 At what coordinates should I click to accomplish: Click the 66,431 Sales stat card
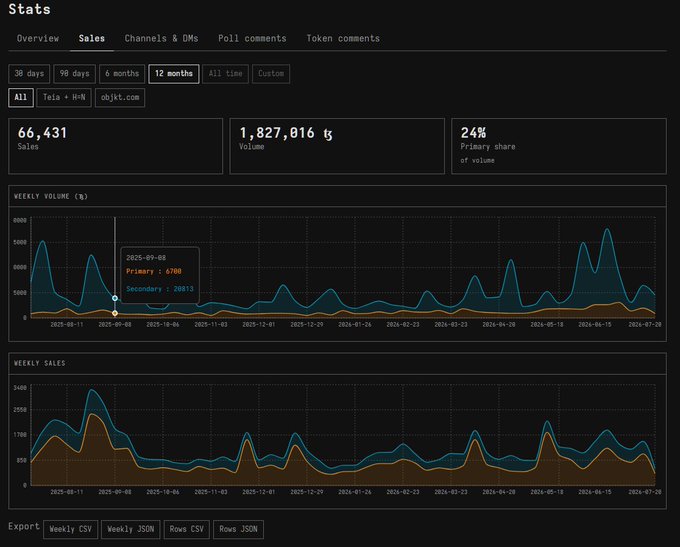pos(115,146)
